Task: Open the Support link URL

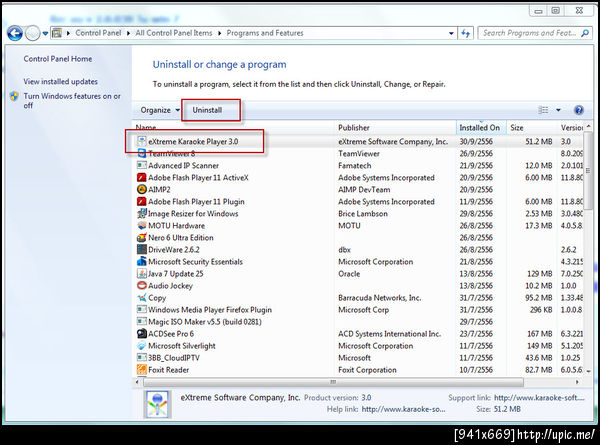Action: (x=539, y=398)
